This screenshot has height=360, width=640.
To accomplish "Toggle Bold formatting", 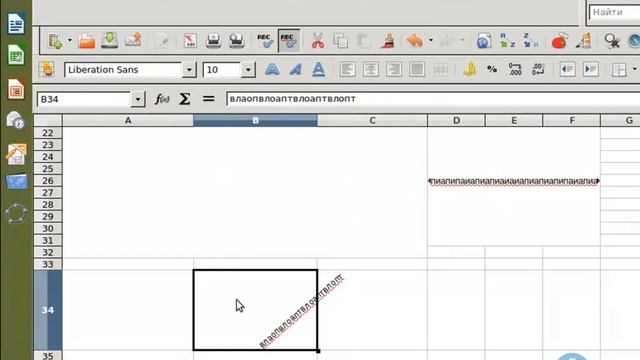I will [x=272, y=69].
